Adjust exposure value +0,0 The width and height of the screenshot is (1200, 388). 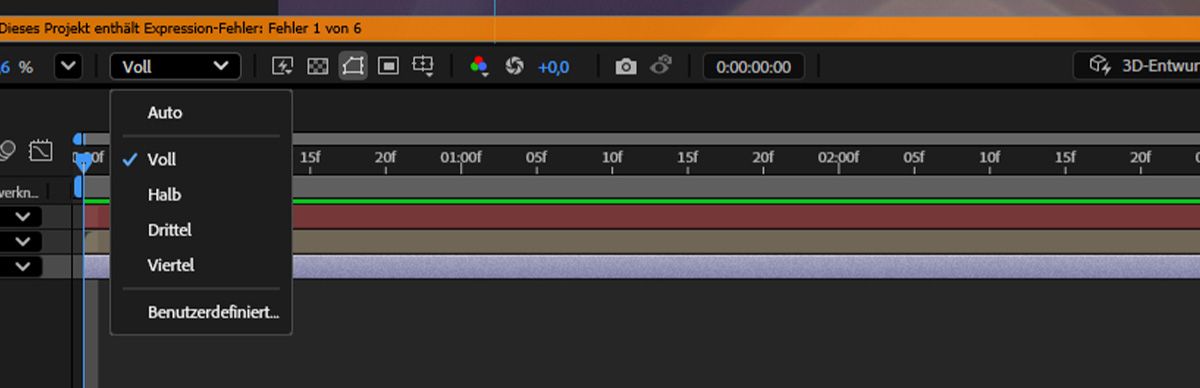coord(553,67)
